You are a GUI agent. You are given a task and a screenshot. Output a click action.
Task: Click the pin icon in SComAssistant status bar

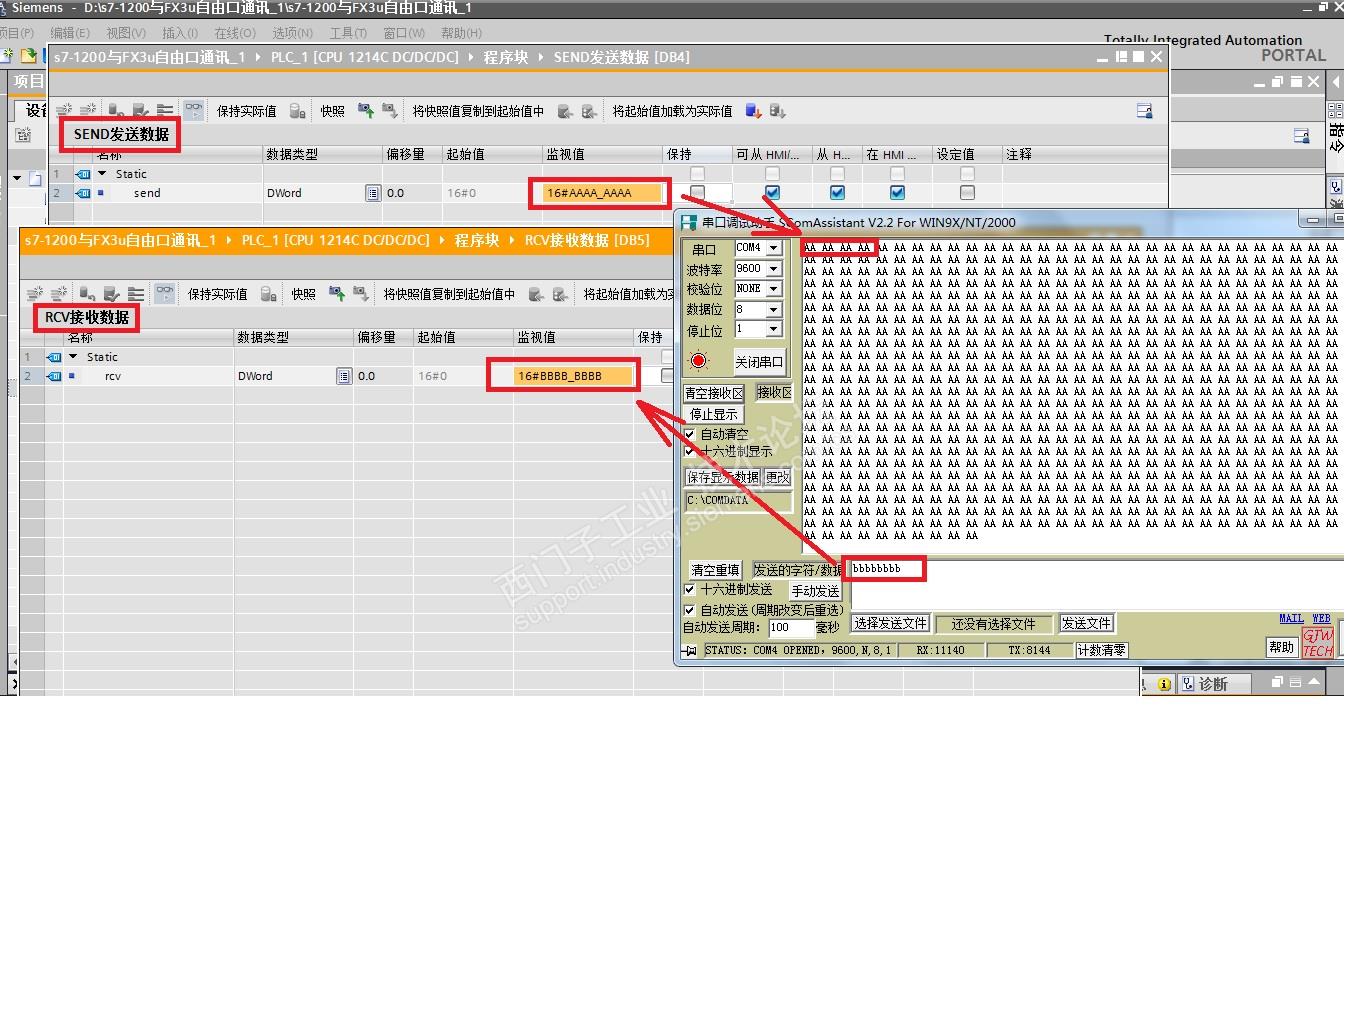click(689, 650)
